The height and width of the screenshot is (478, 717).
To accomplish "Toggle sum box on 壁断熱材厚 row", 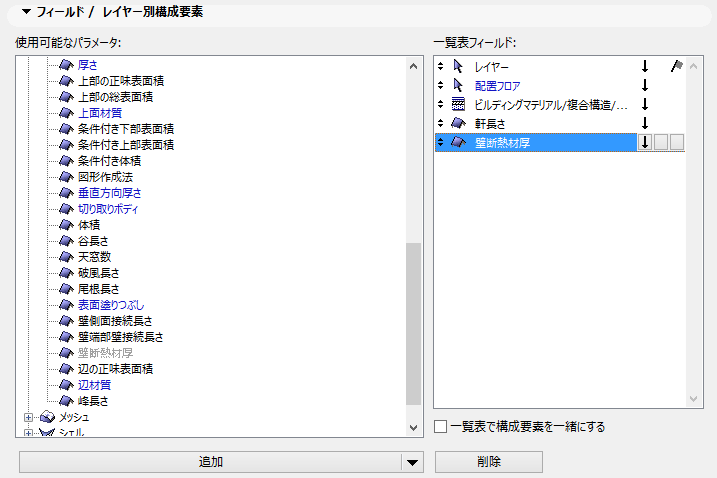I will point(661,142).
